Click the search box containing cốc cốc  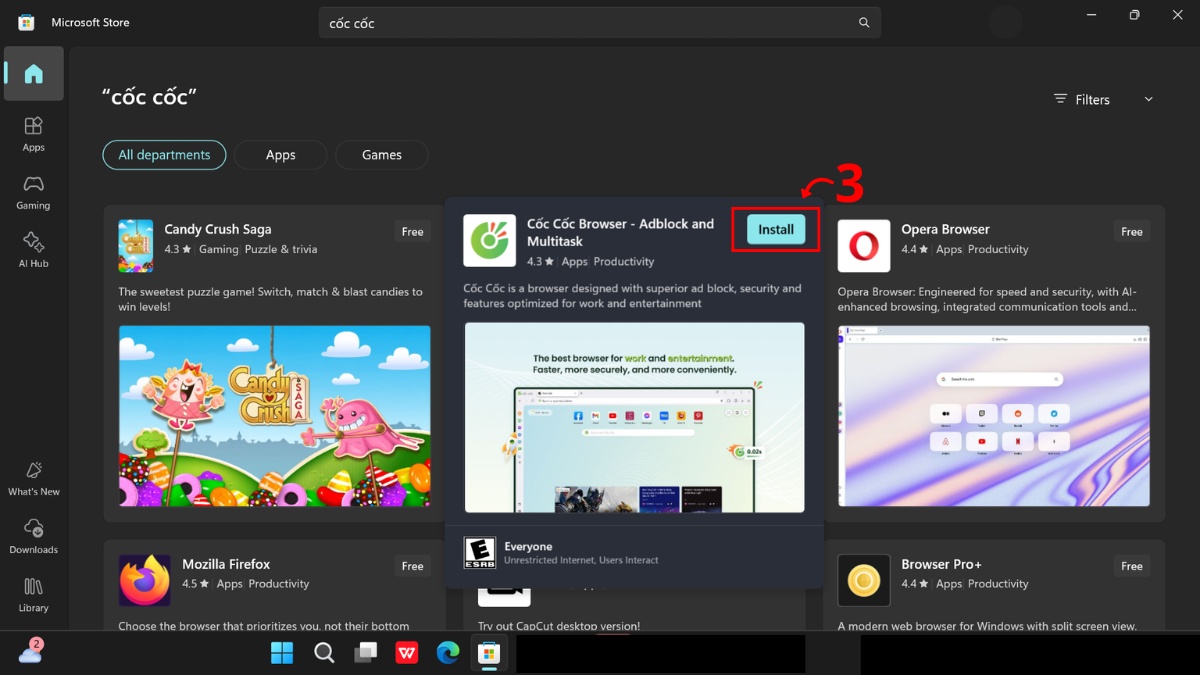pos(590,23)
